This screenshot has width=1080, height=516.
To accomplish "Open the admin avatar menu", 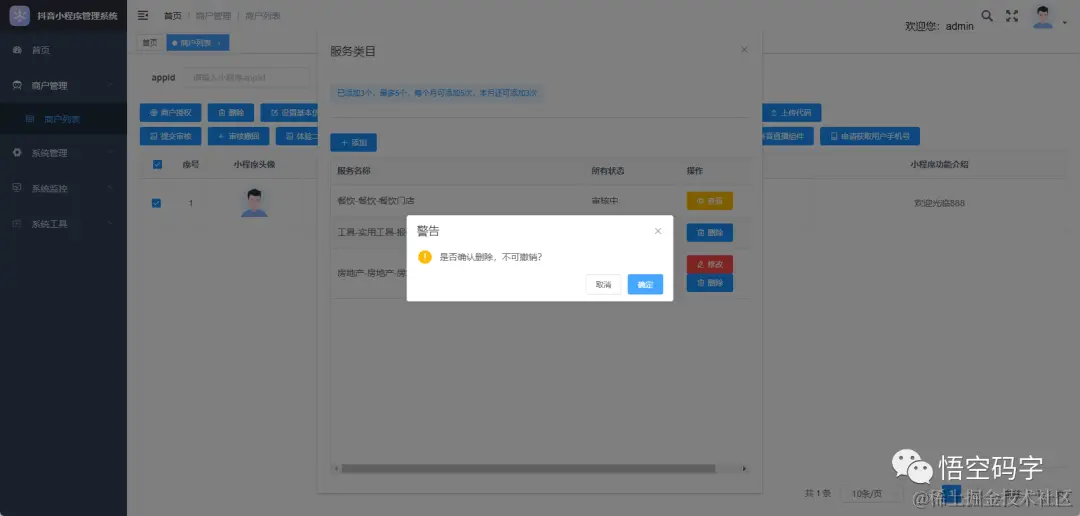I will point(1043,17).
